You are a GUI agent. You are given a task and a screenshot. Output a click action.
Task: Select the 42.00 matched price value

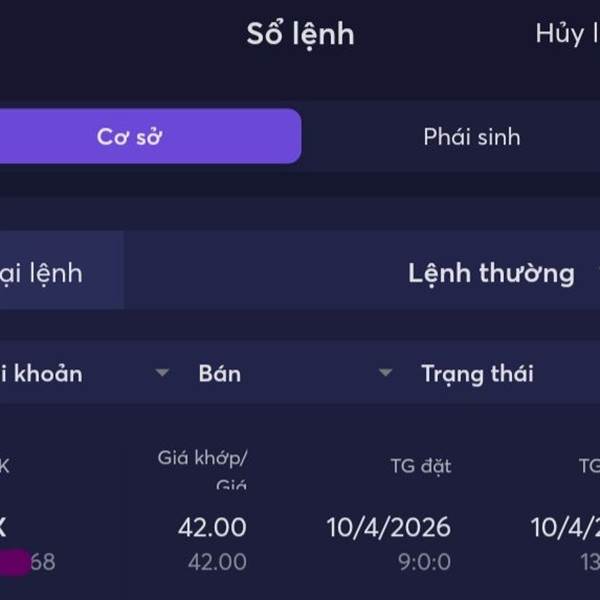[212, 527]
